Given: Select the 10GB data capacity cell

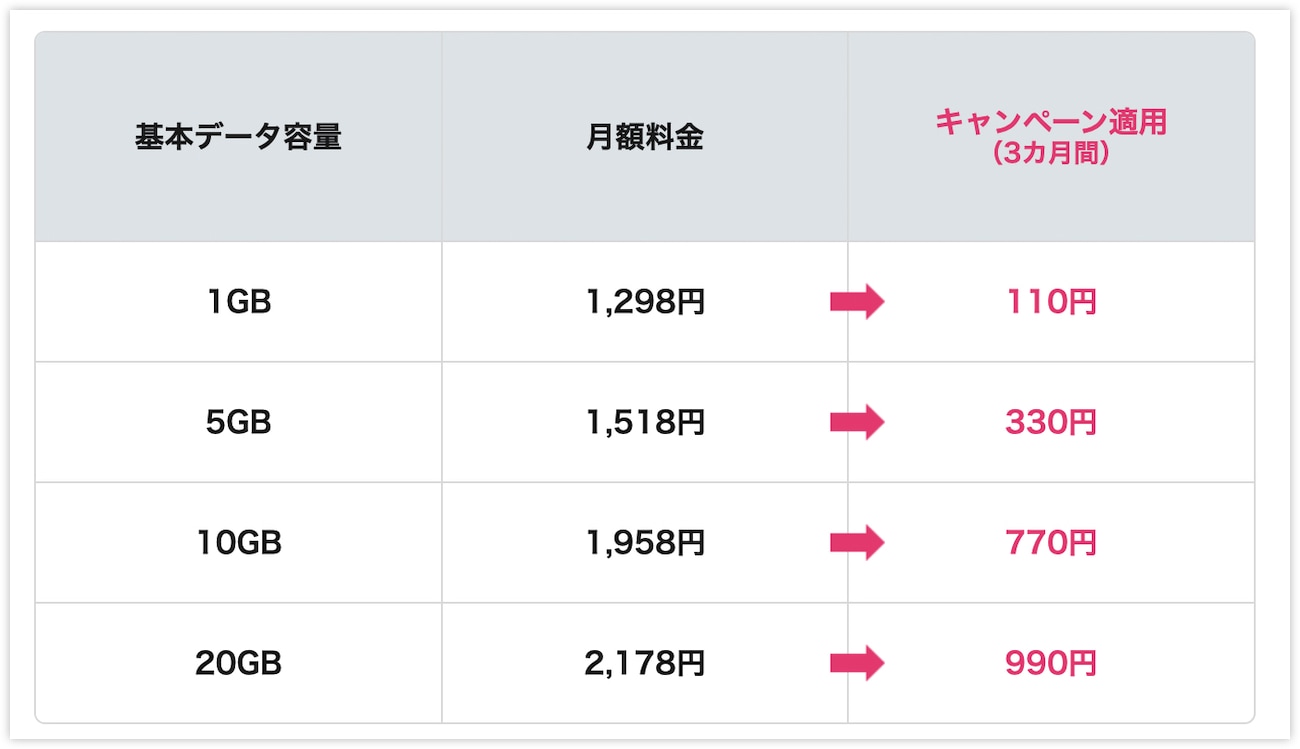Looking at the screenshot, I should click(238, 543).
